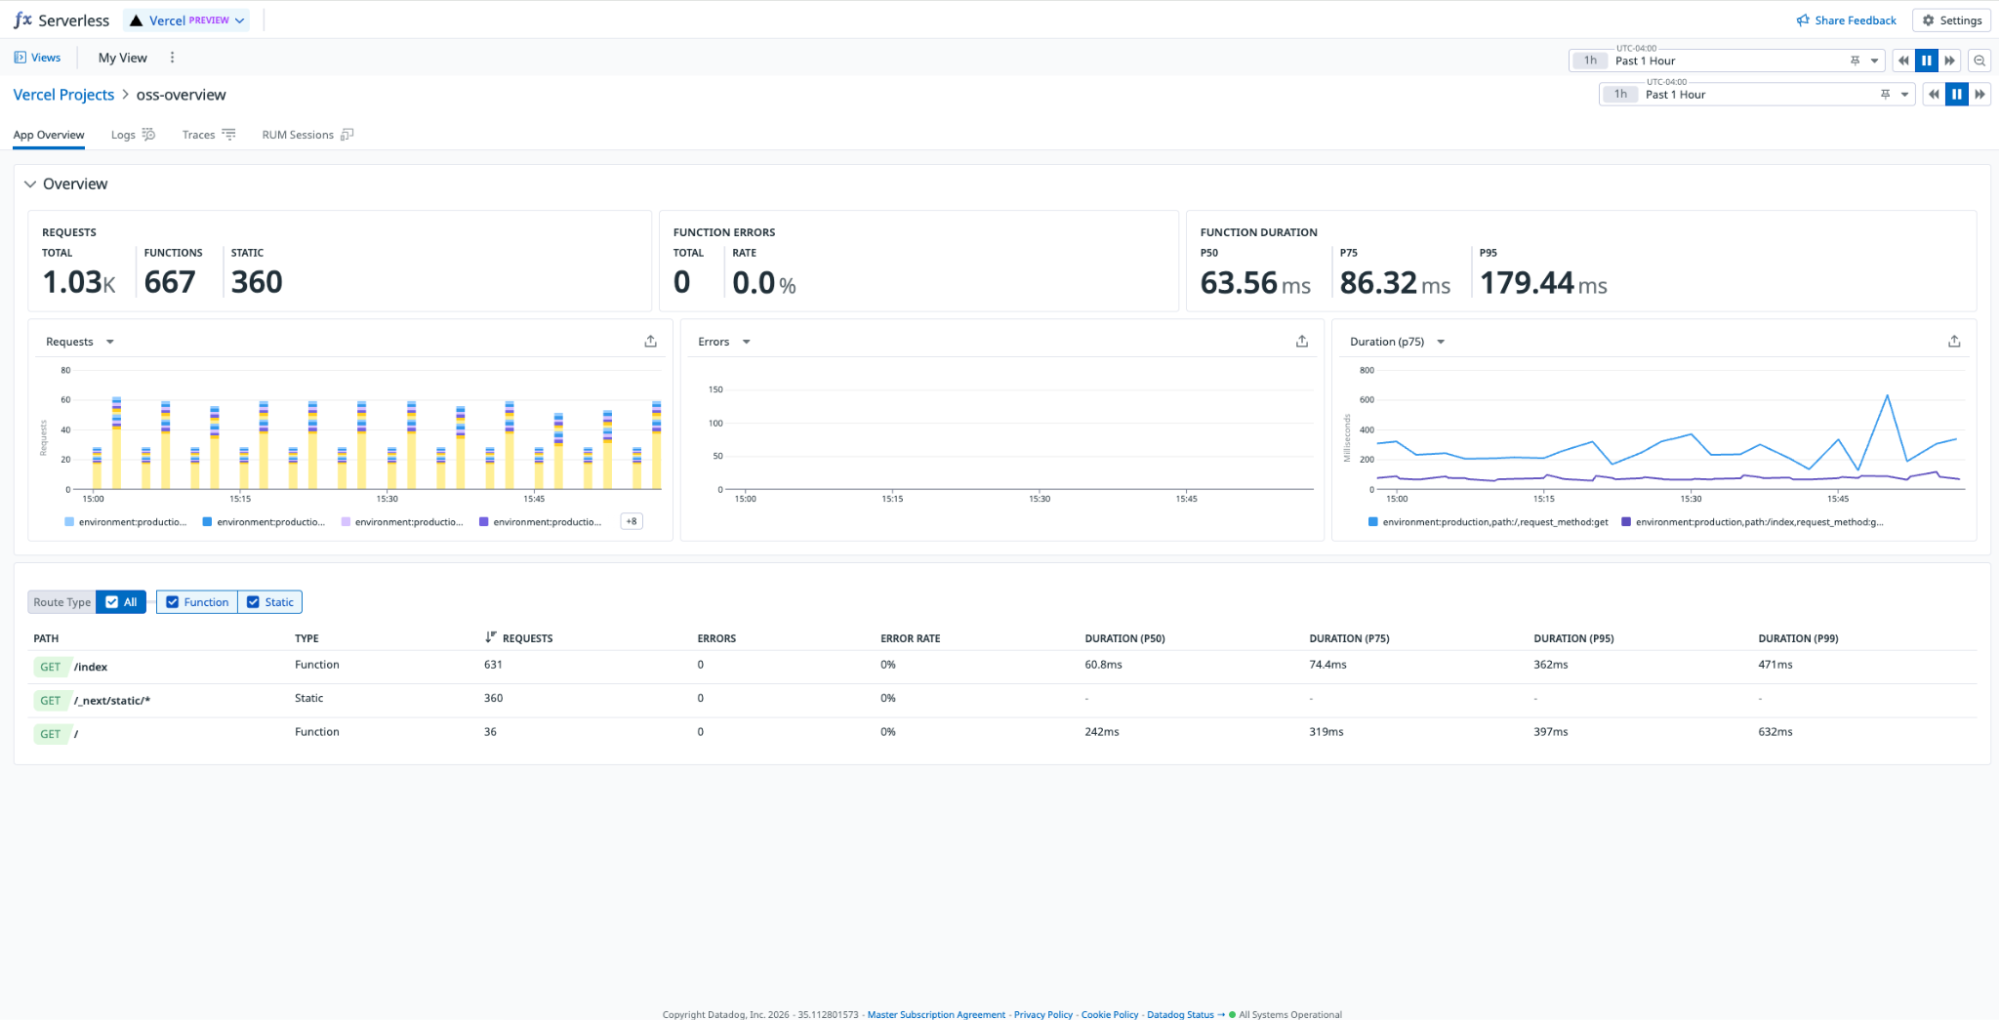Click the GET badge for the /index row
This screenshot has width=1999, height=1020.
pos(50,667)
